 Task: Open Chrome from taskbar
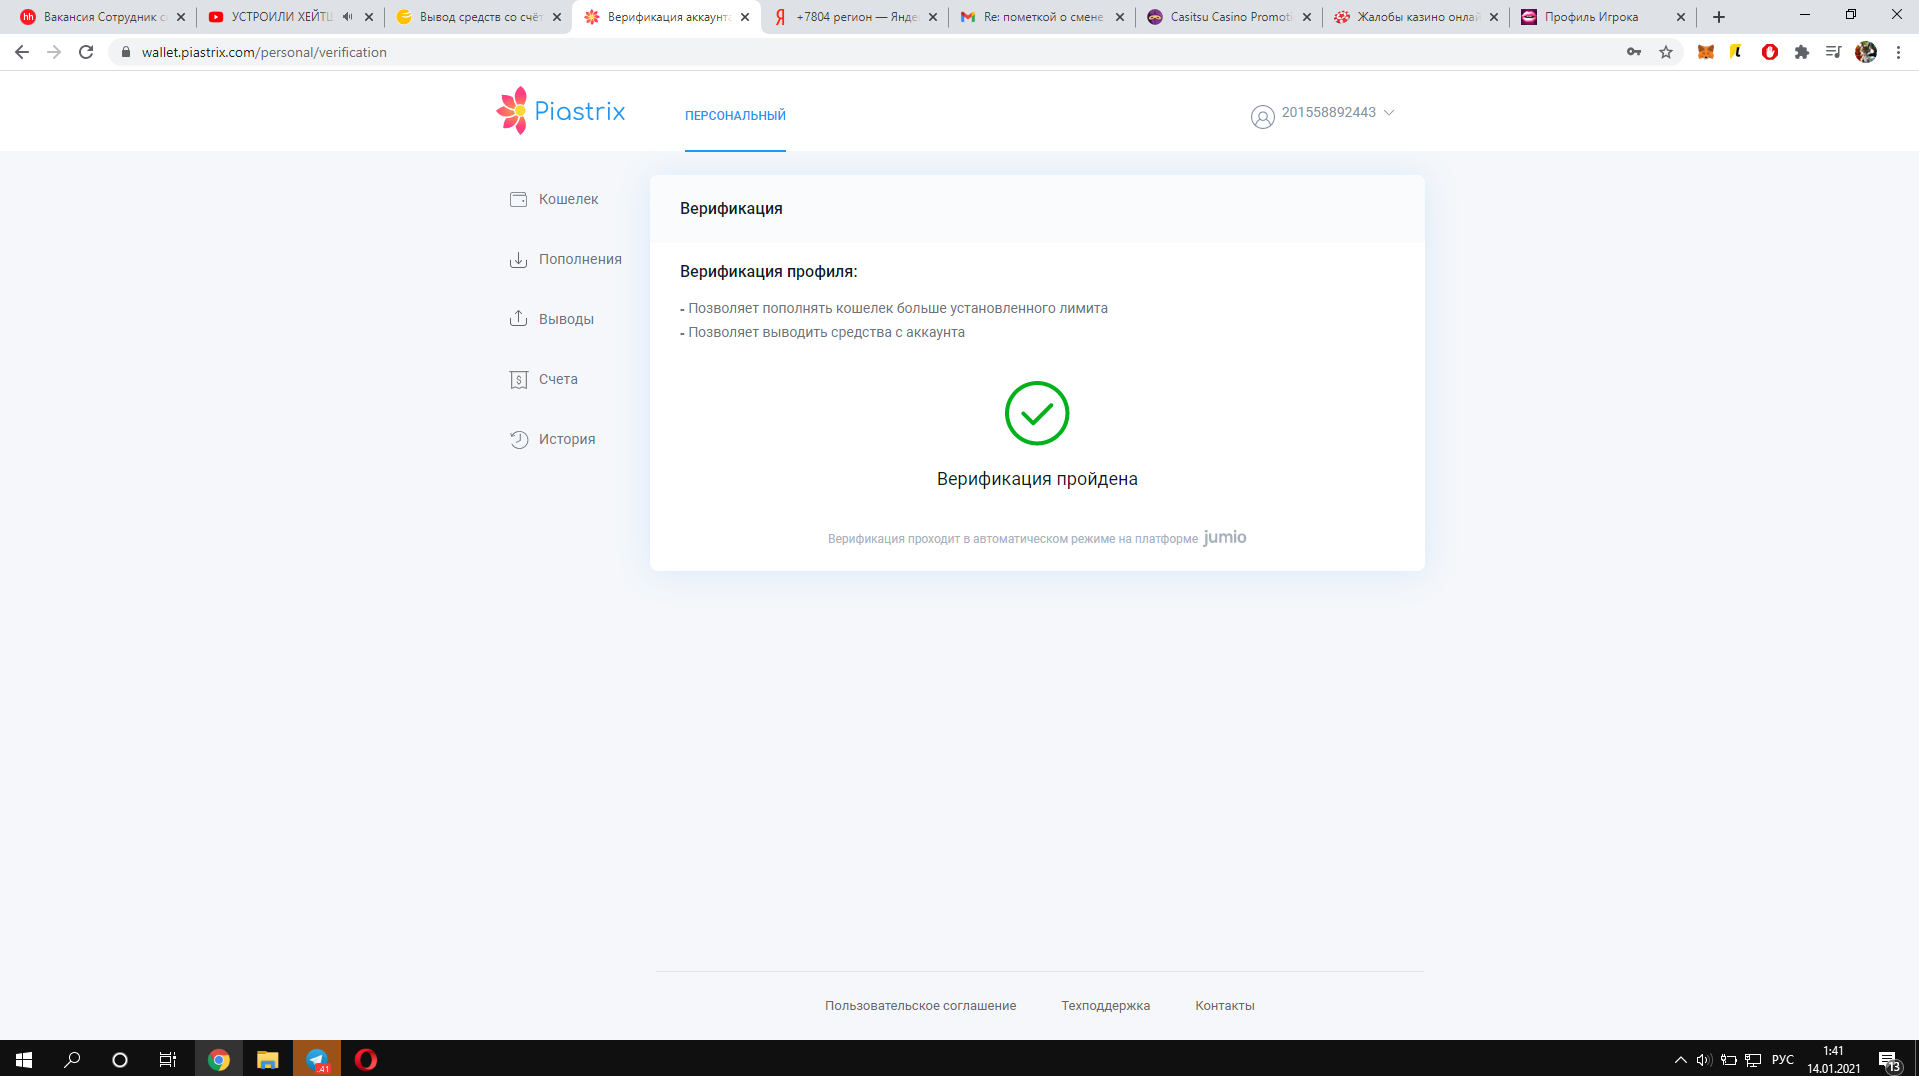pyautogui.click(x=219, y=1059)
